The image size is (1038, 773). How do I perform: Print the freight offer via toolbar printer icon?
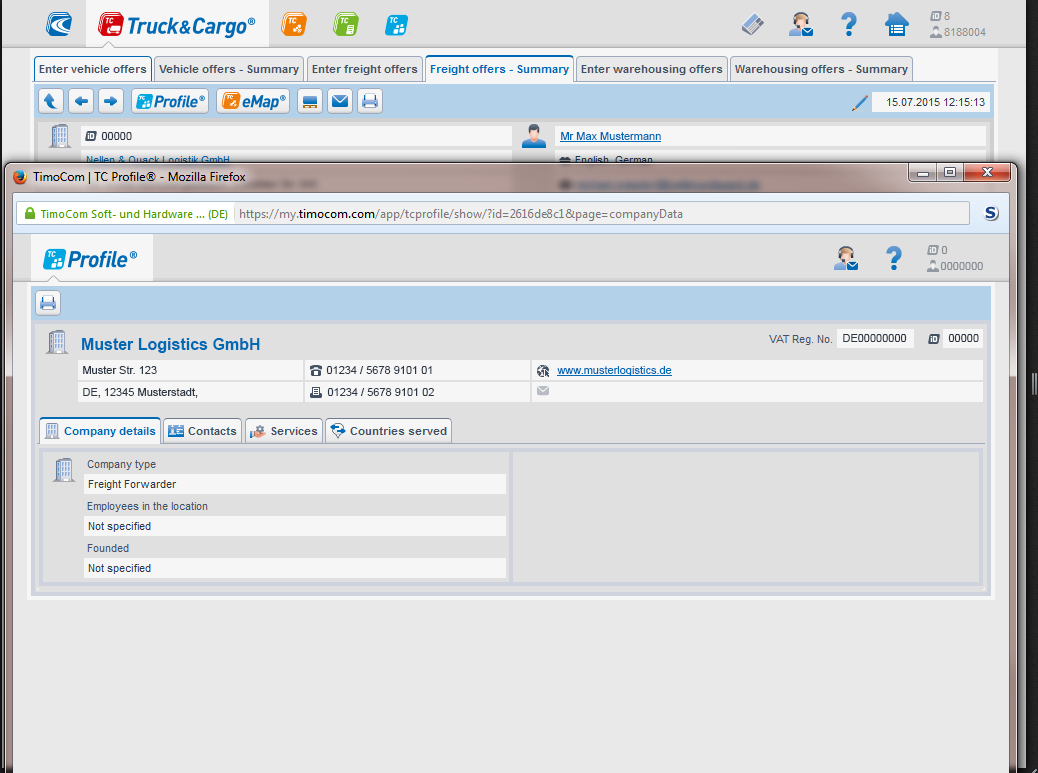[370, 101]
